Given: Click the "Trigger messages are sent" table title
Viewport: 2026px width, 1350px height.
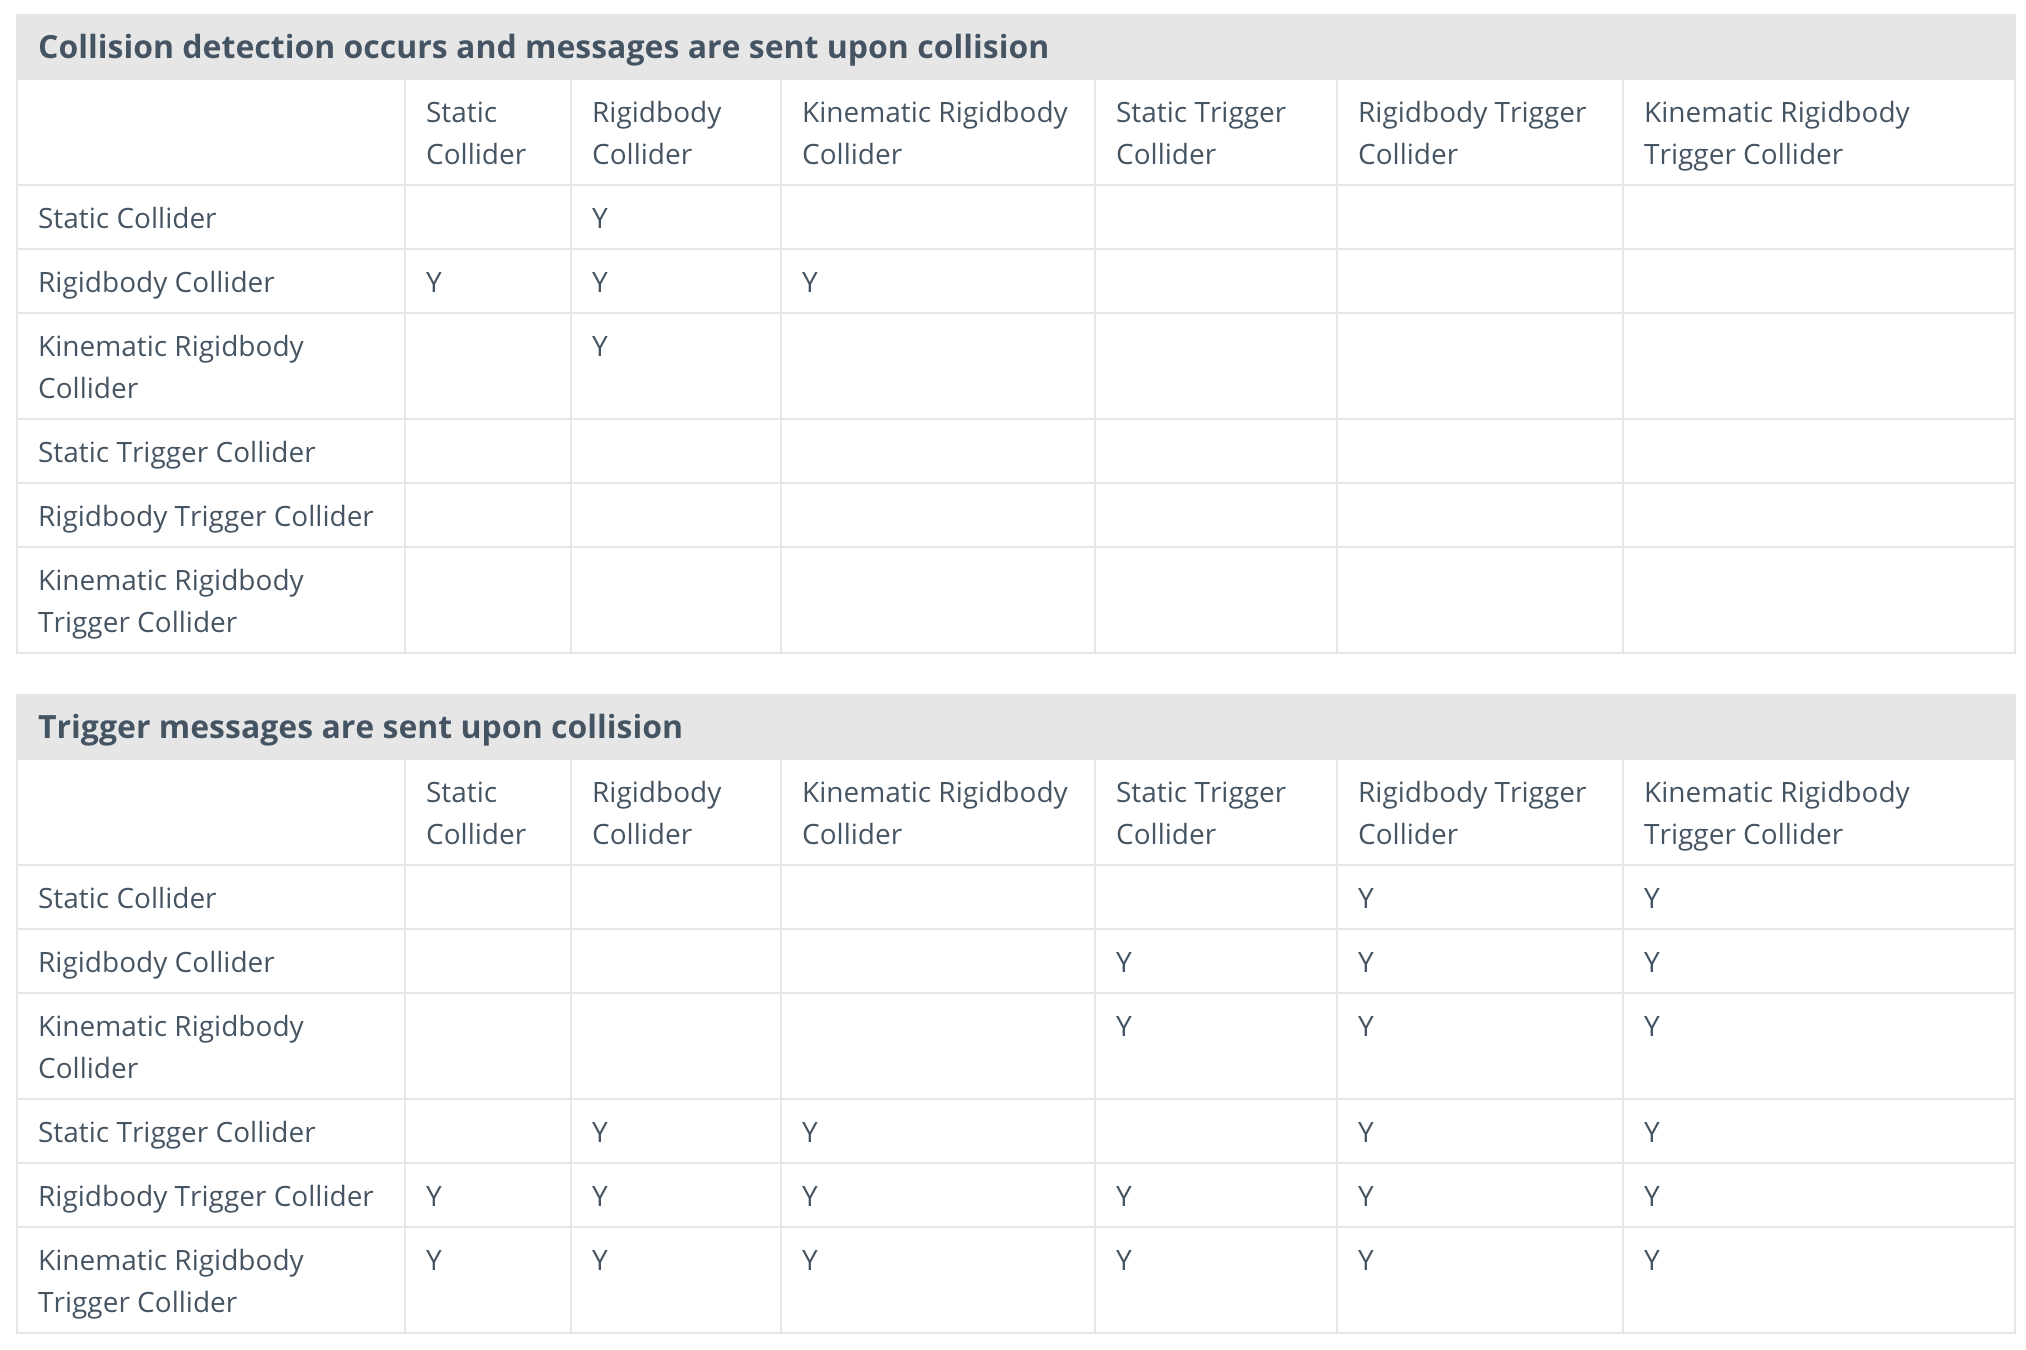Looking at the screenshot, I should point(360,727).
